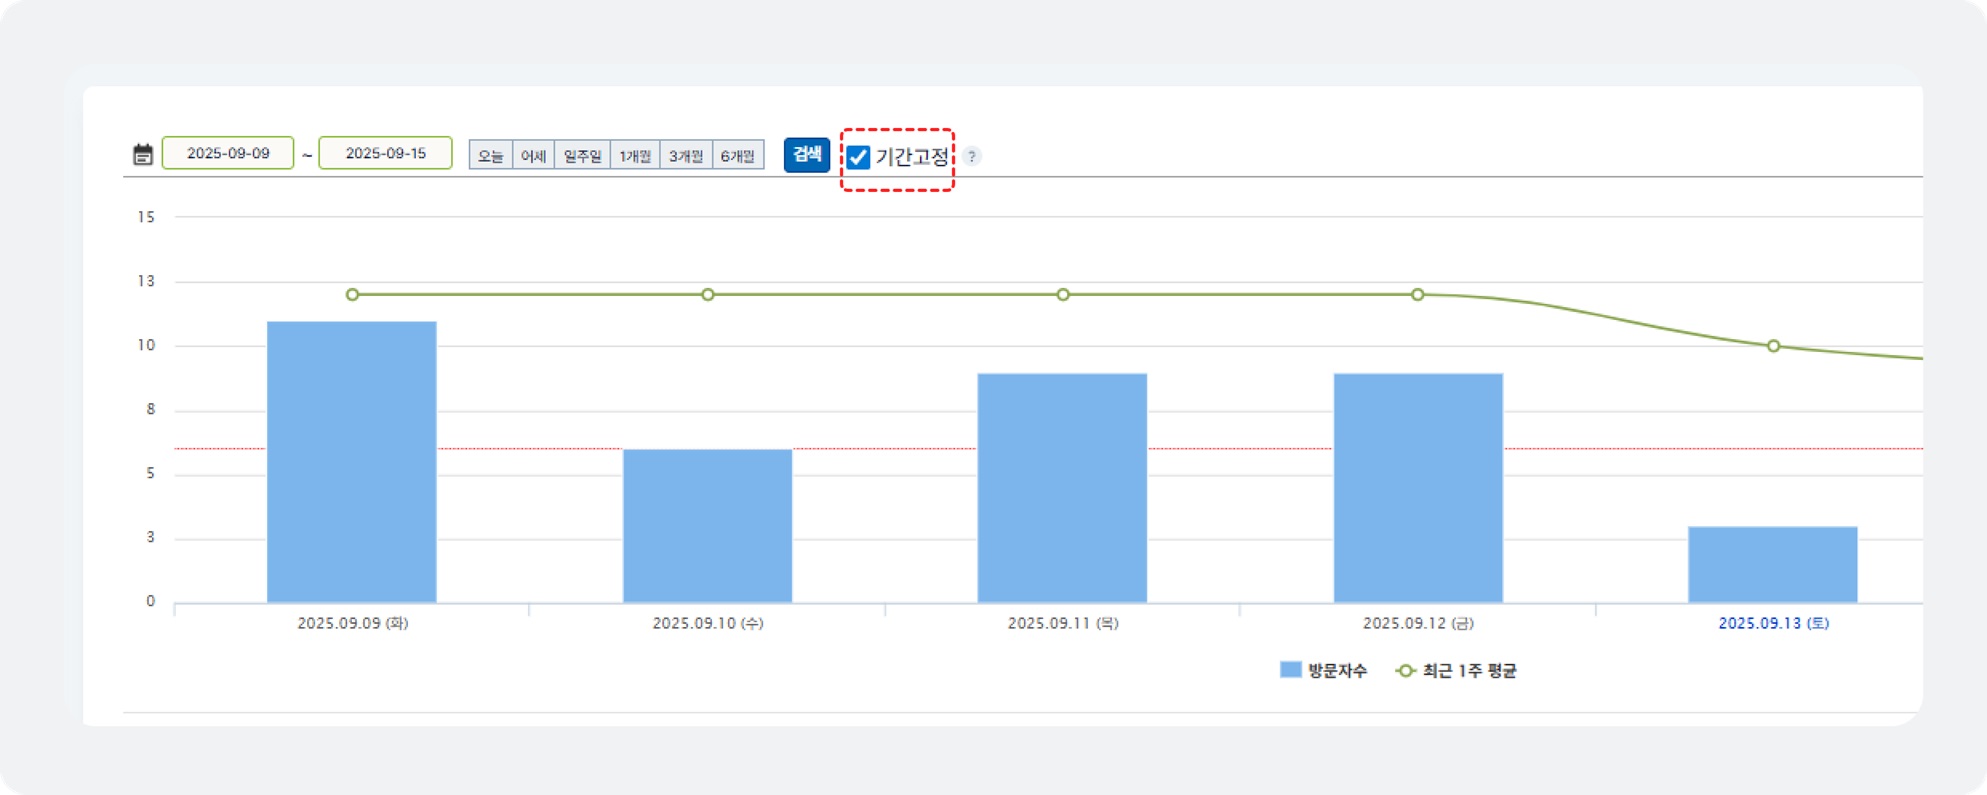Set range to 3개월

(686, 155)
